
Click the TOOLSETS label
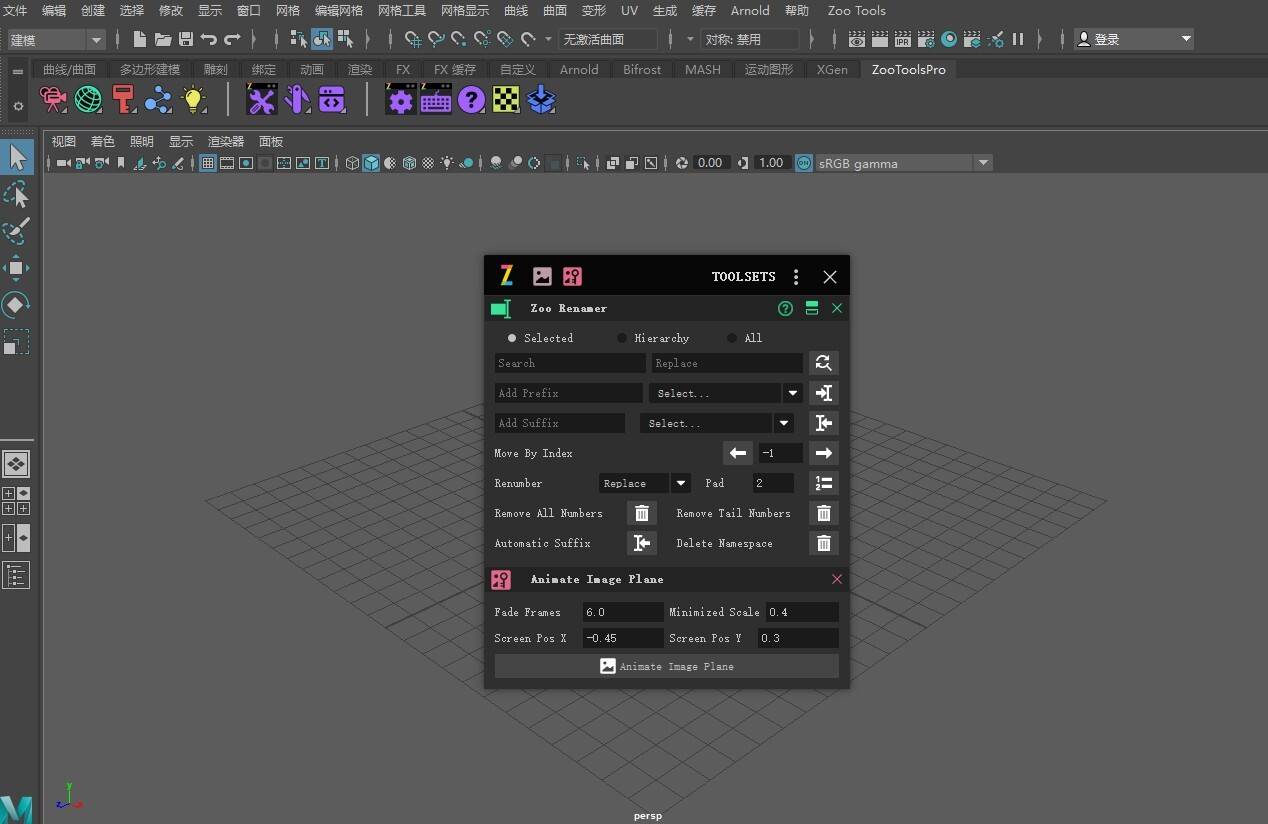(x=743, y=276)
